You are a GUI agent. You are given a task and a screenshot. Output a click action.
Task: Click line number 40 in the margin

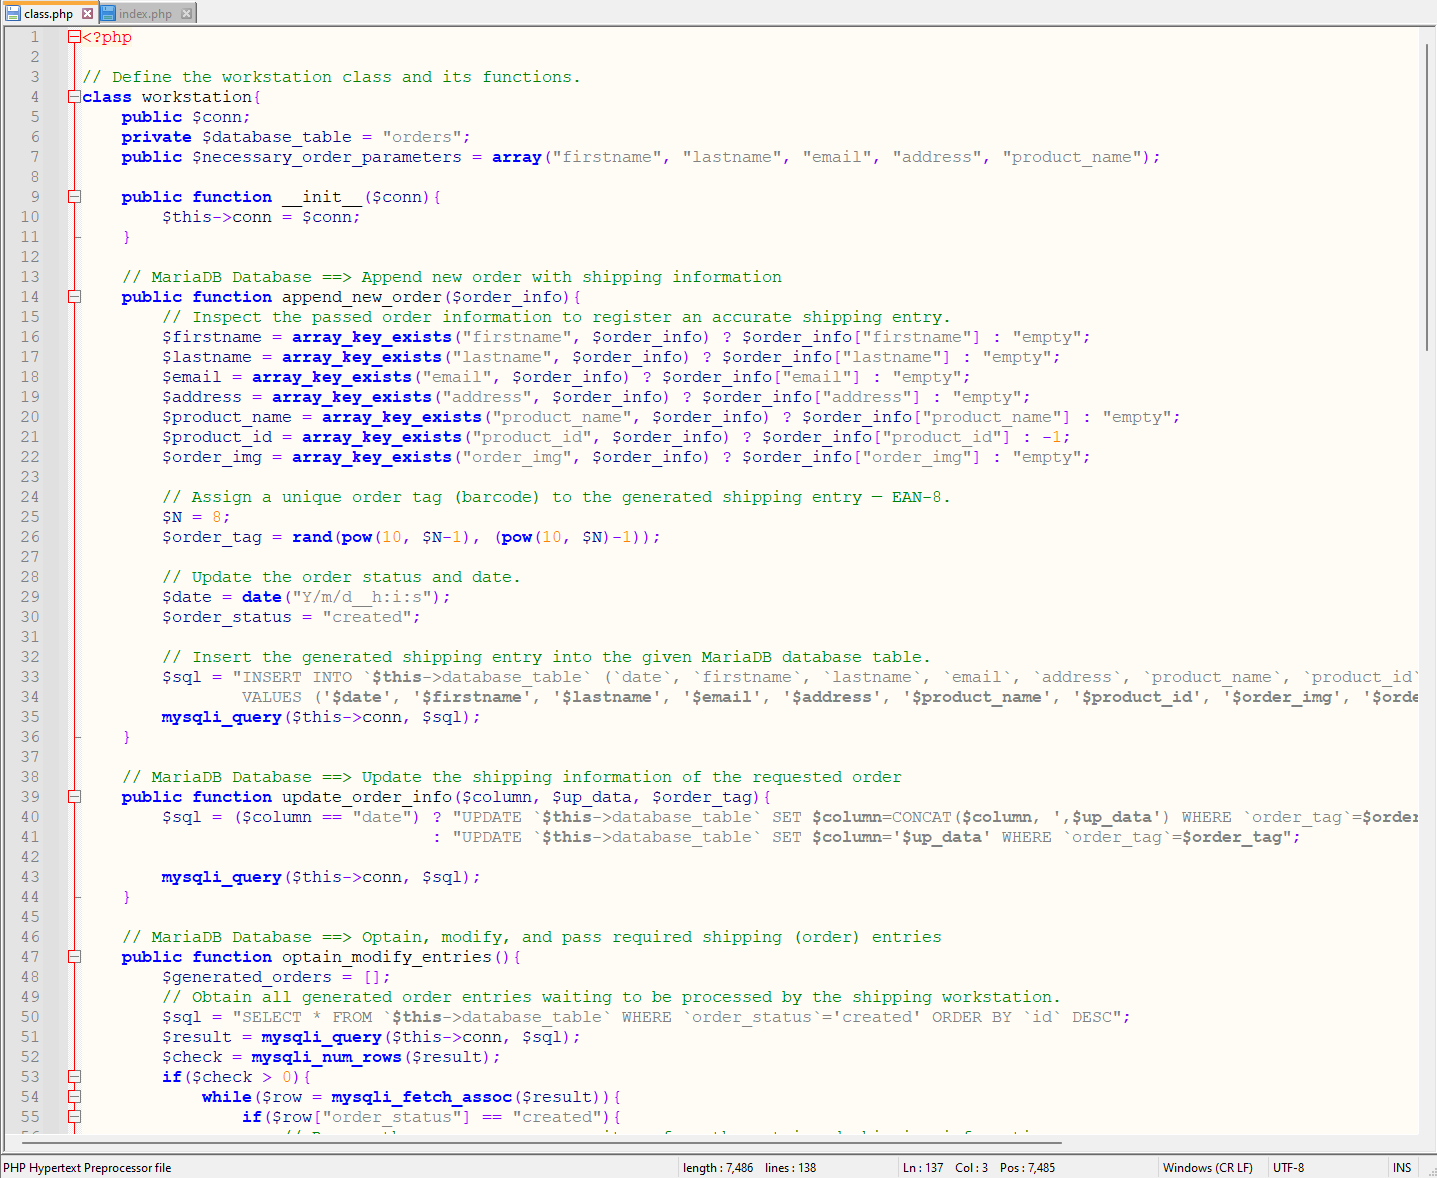30,817
